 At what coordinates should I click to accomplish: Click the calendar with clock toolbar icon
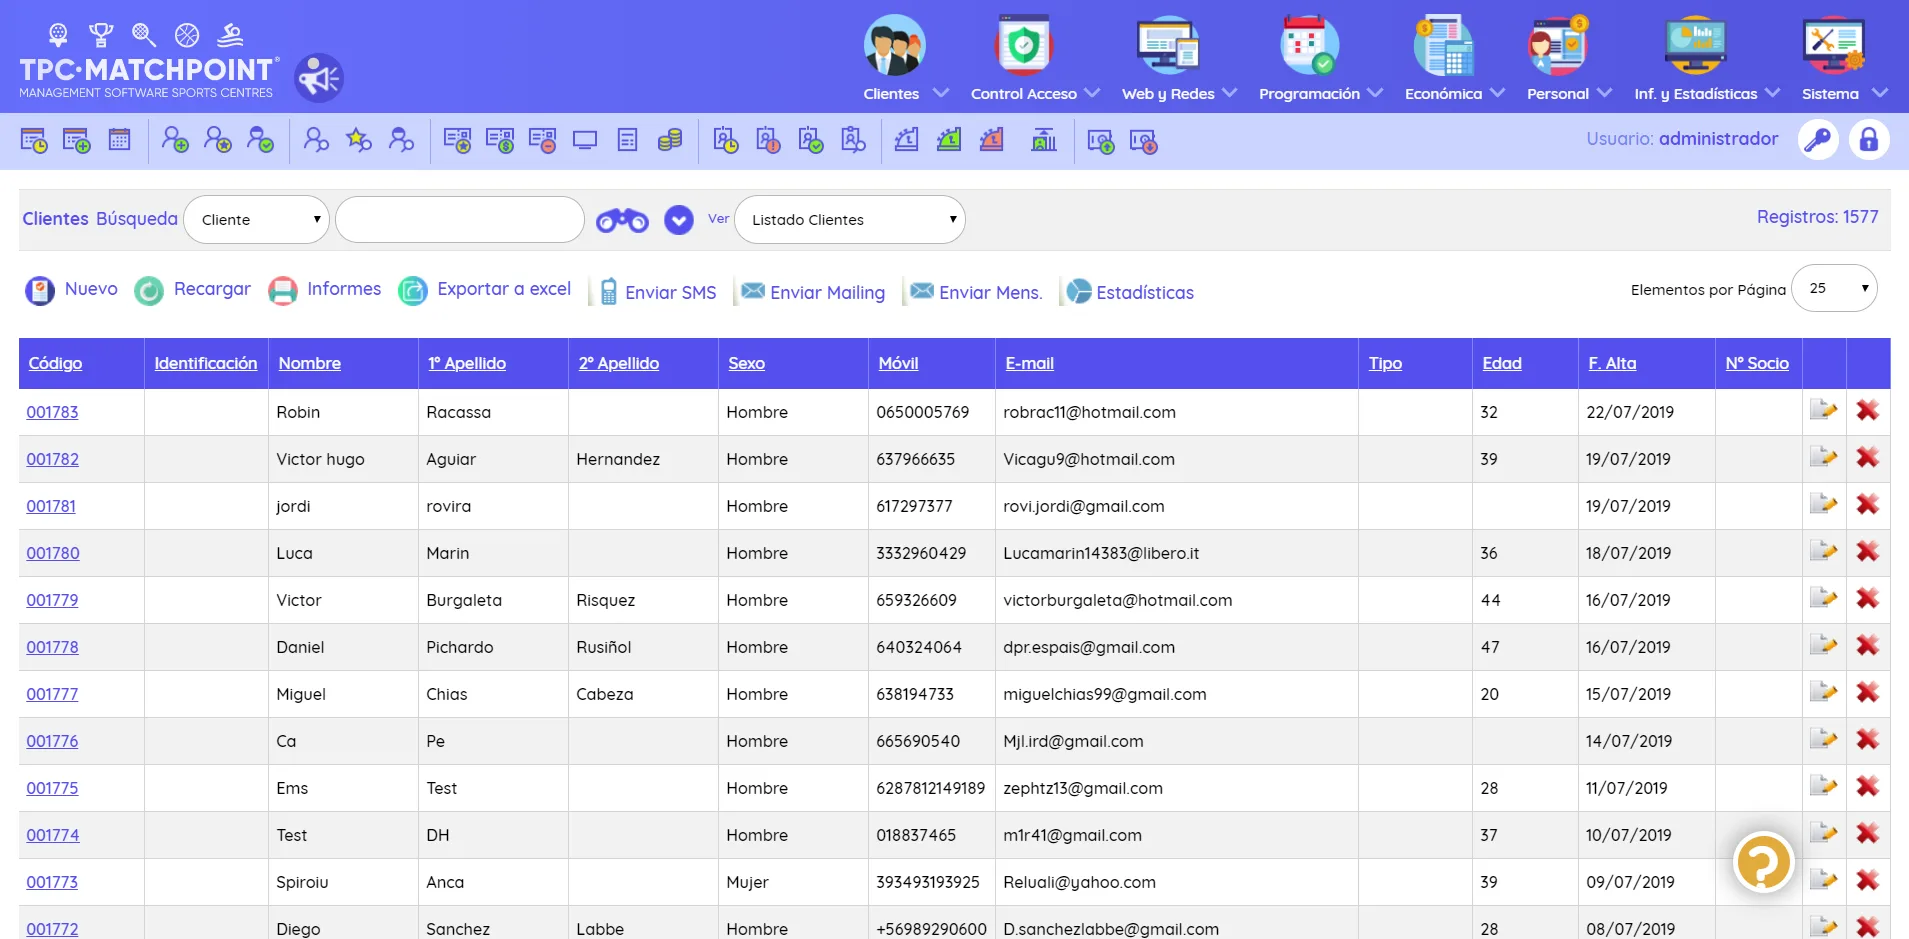pyautogui.click(x=34, y=141)
